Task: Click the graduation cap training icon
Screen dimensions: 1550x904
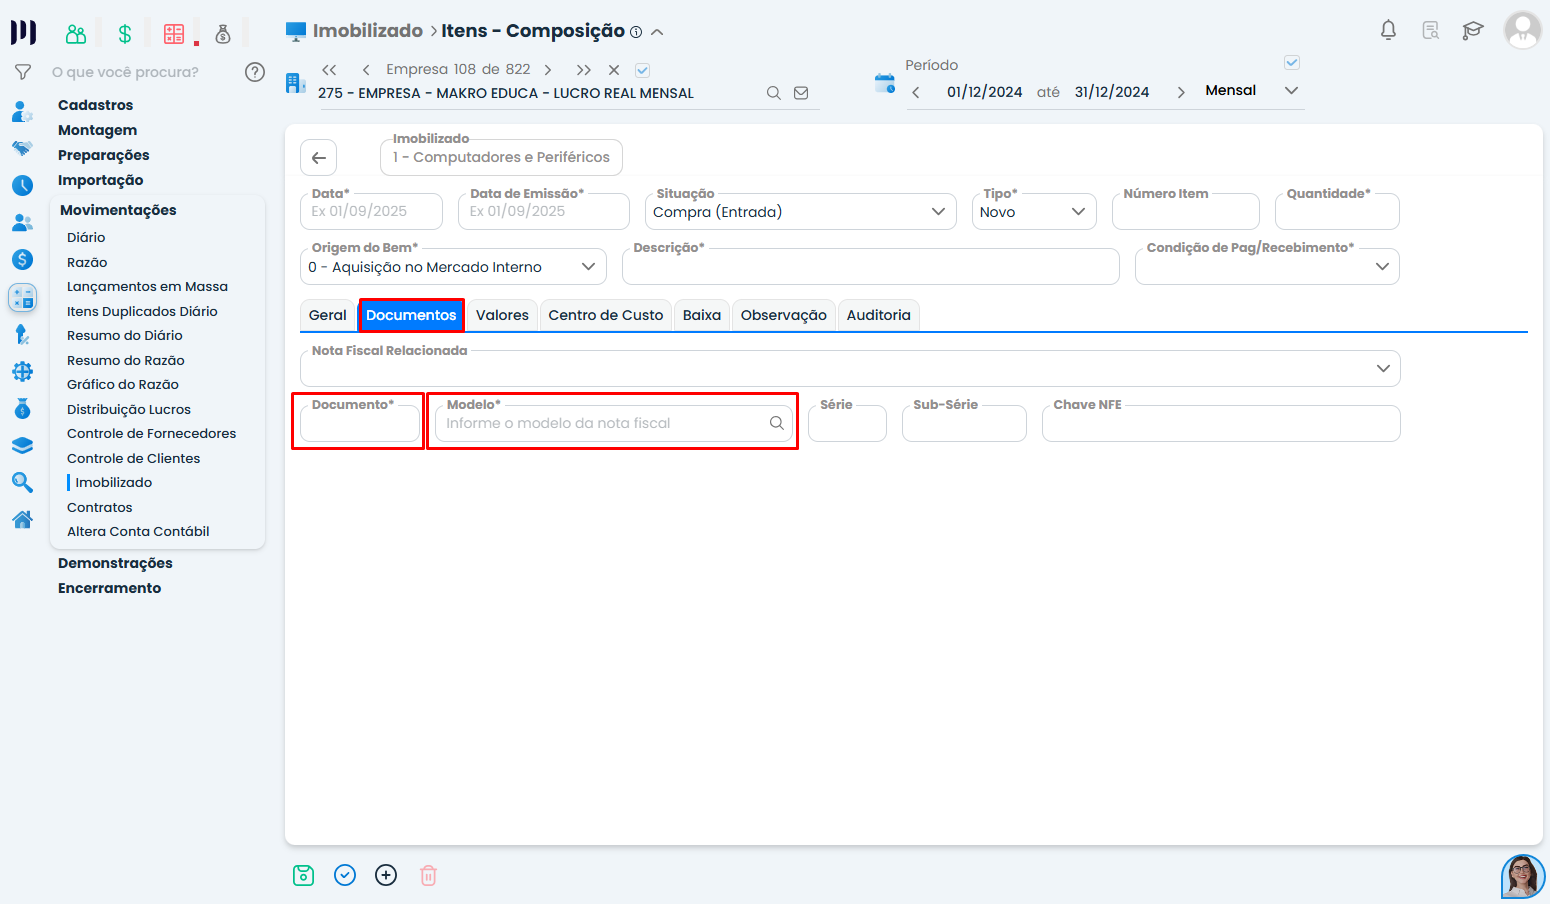Action: point(1472,30)
